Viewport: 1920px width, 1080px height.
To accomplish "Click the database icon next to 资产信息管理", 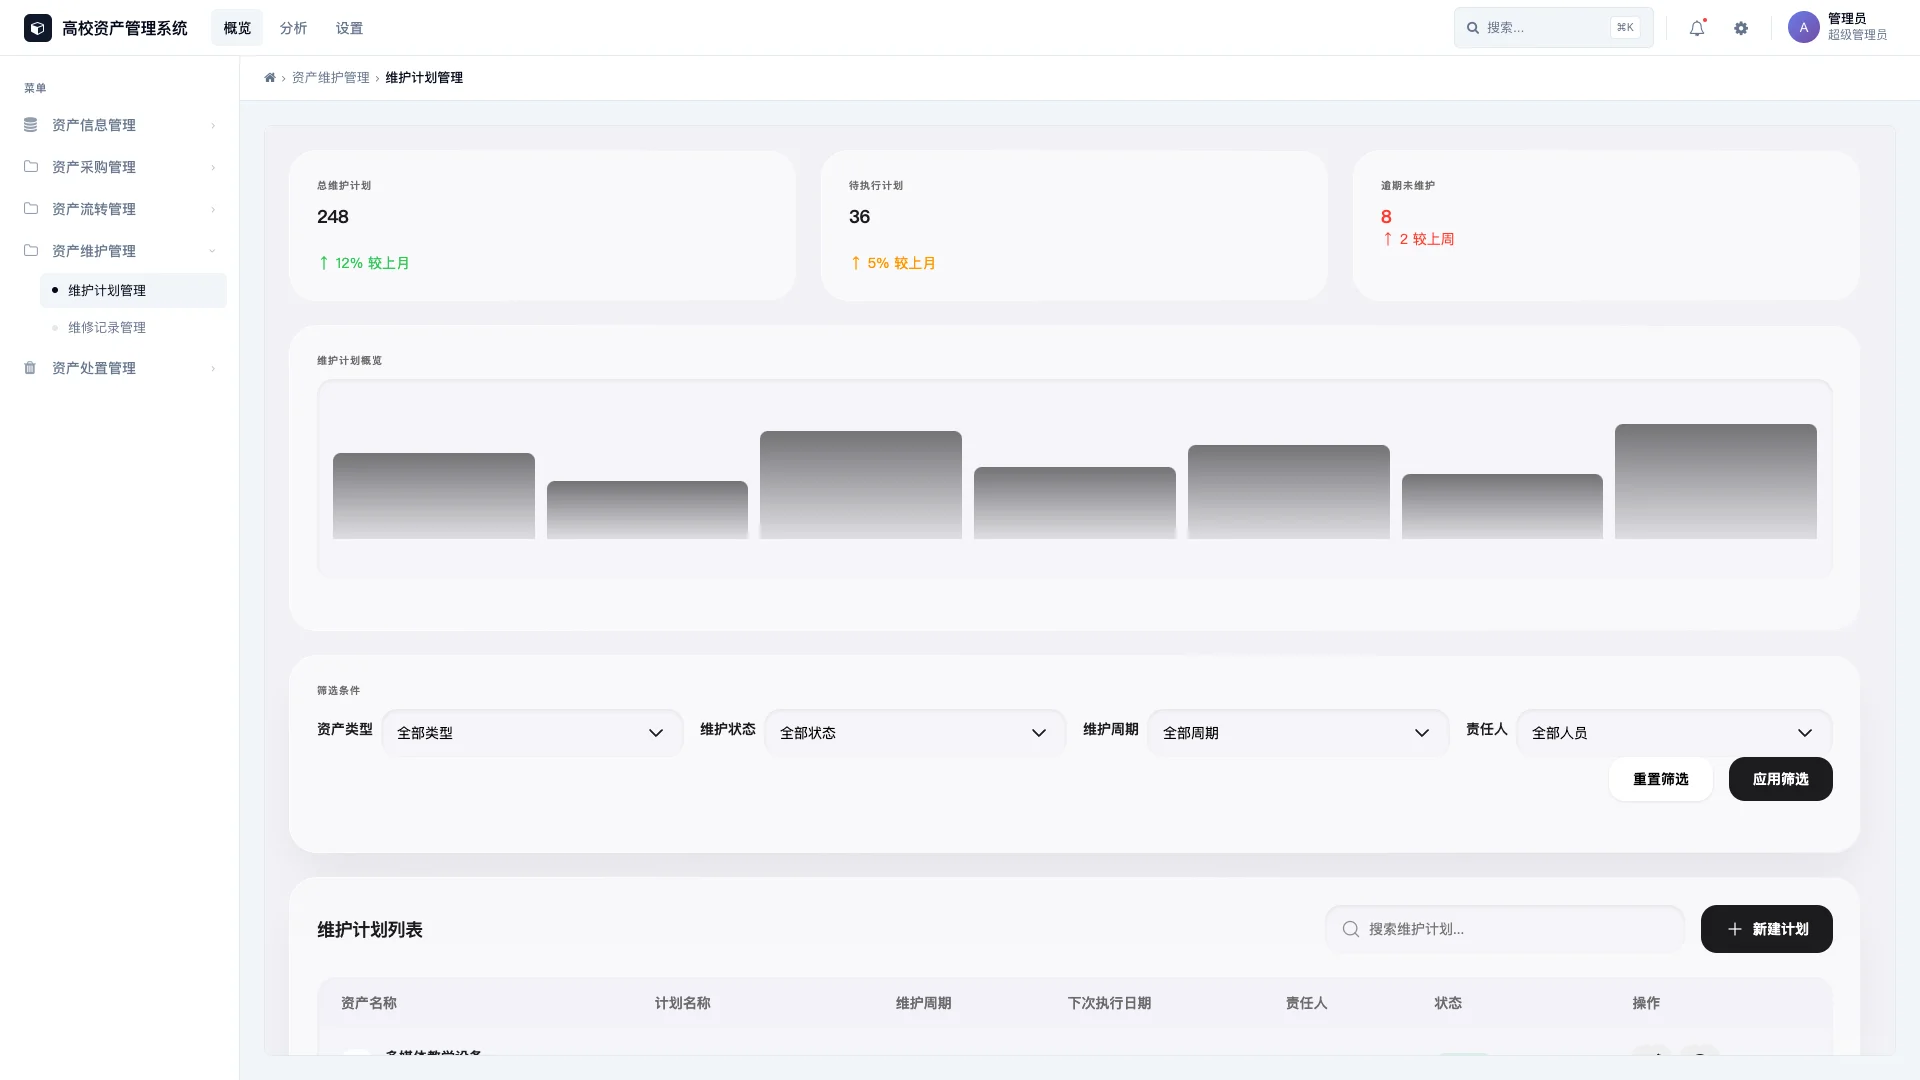I will [x=31, y=124].
